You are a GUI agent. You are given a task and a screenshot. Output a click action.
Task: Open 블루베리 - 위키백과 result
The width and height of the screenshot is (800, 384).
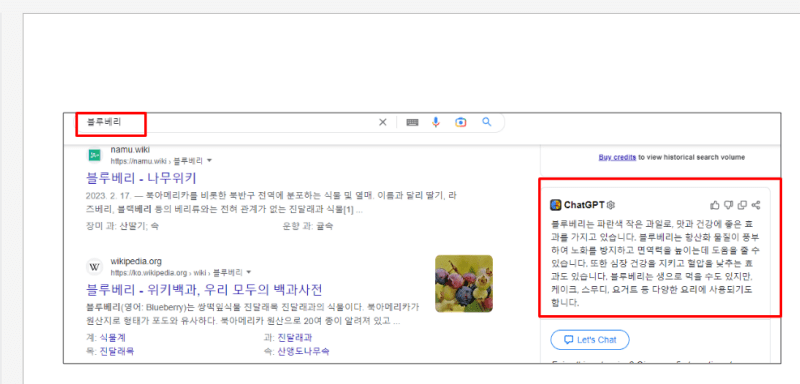coord(205,290)
